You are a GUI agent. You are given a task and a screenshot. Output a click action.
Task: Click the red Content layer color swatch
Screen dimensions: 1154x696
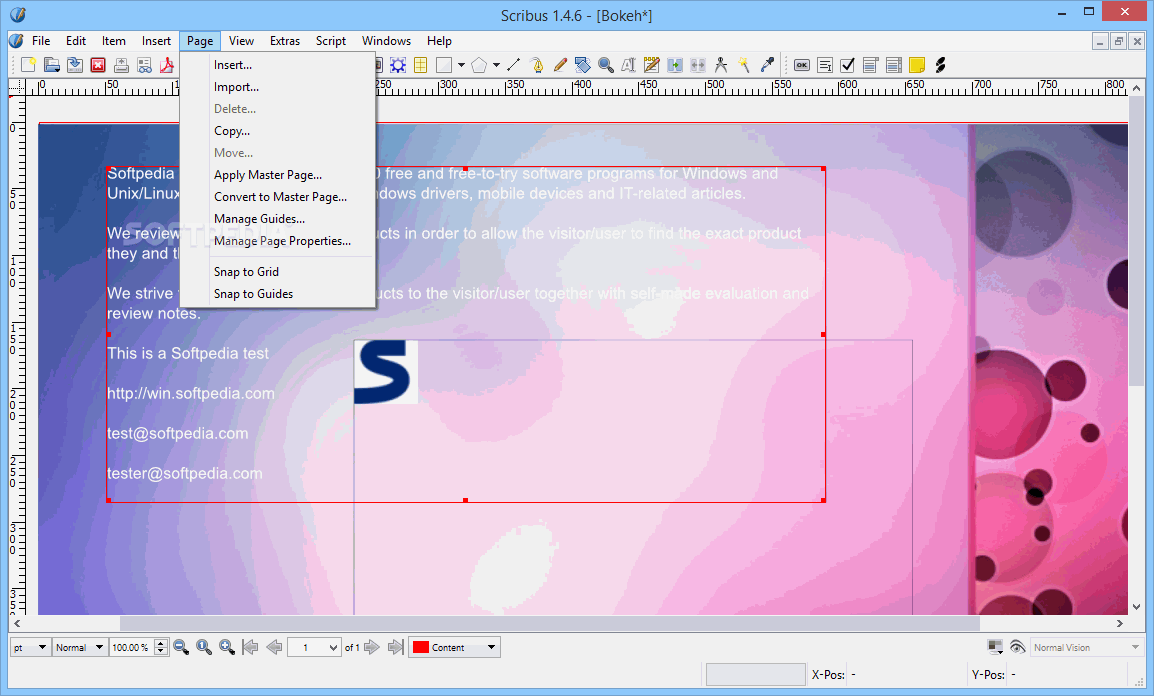point(421,647)
